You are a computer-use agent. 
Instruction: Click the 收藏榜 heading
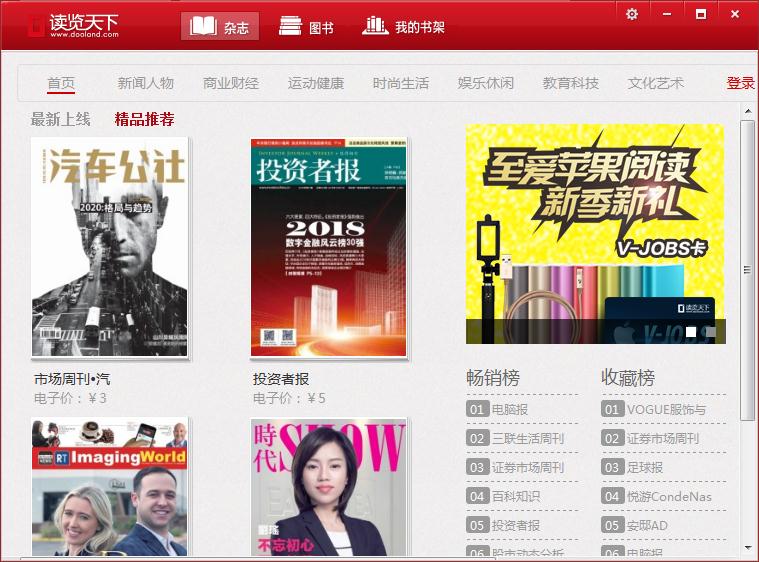[x=628, y=378]
